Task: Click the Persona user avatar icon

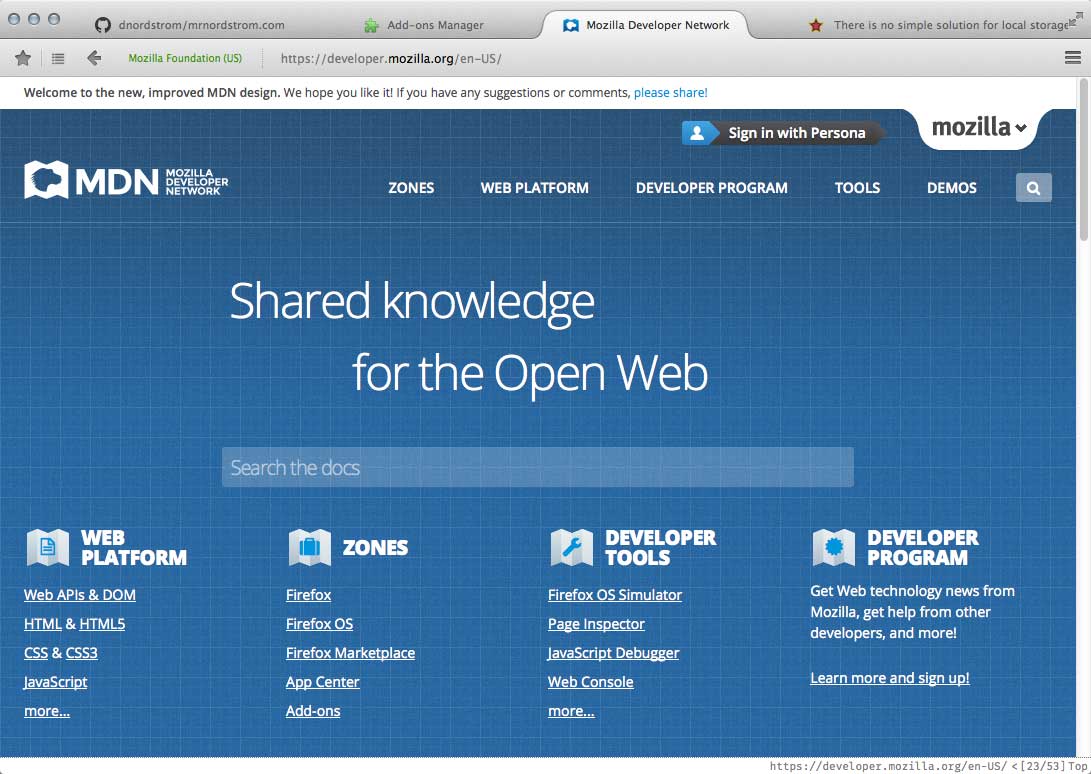Action: pyautogui.click(x=697, y=133)
